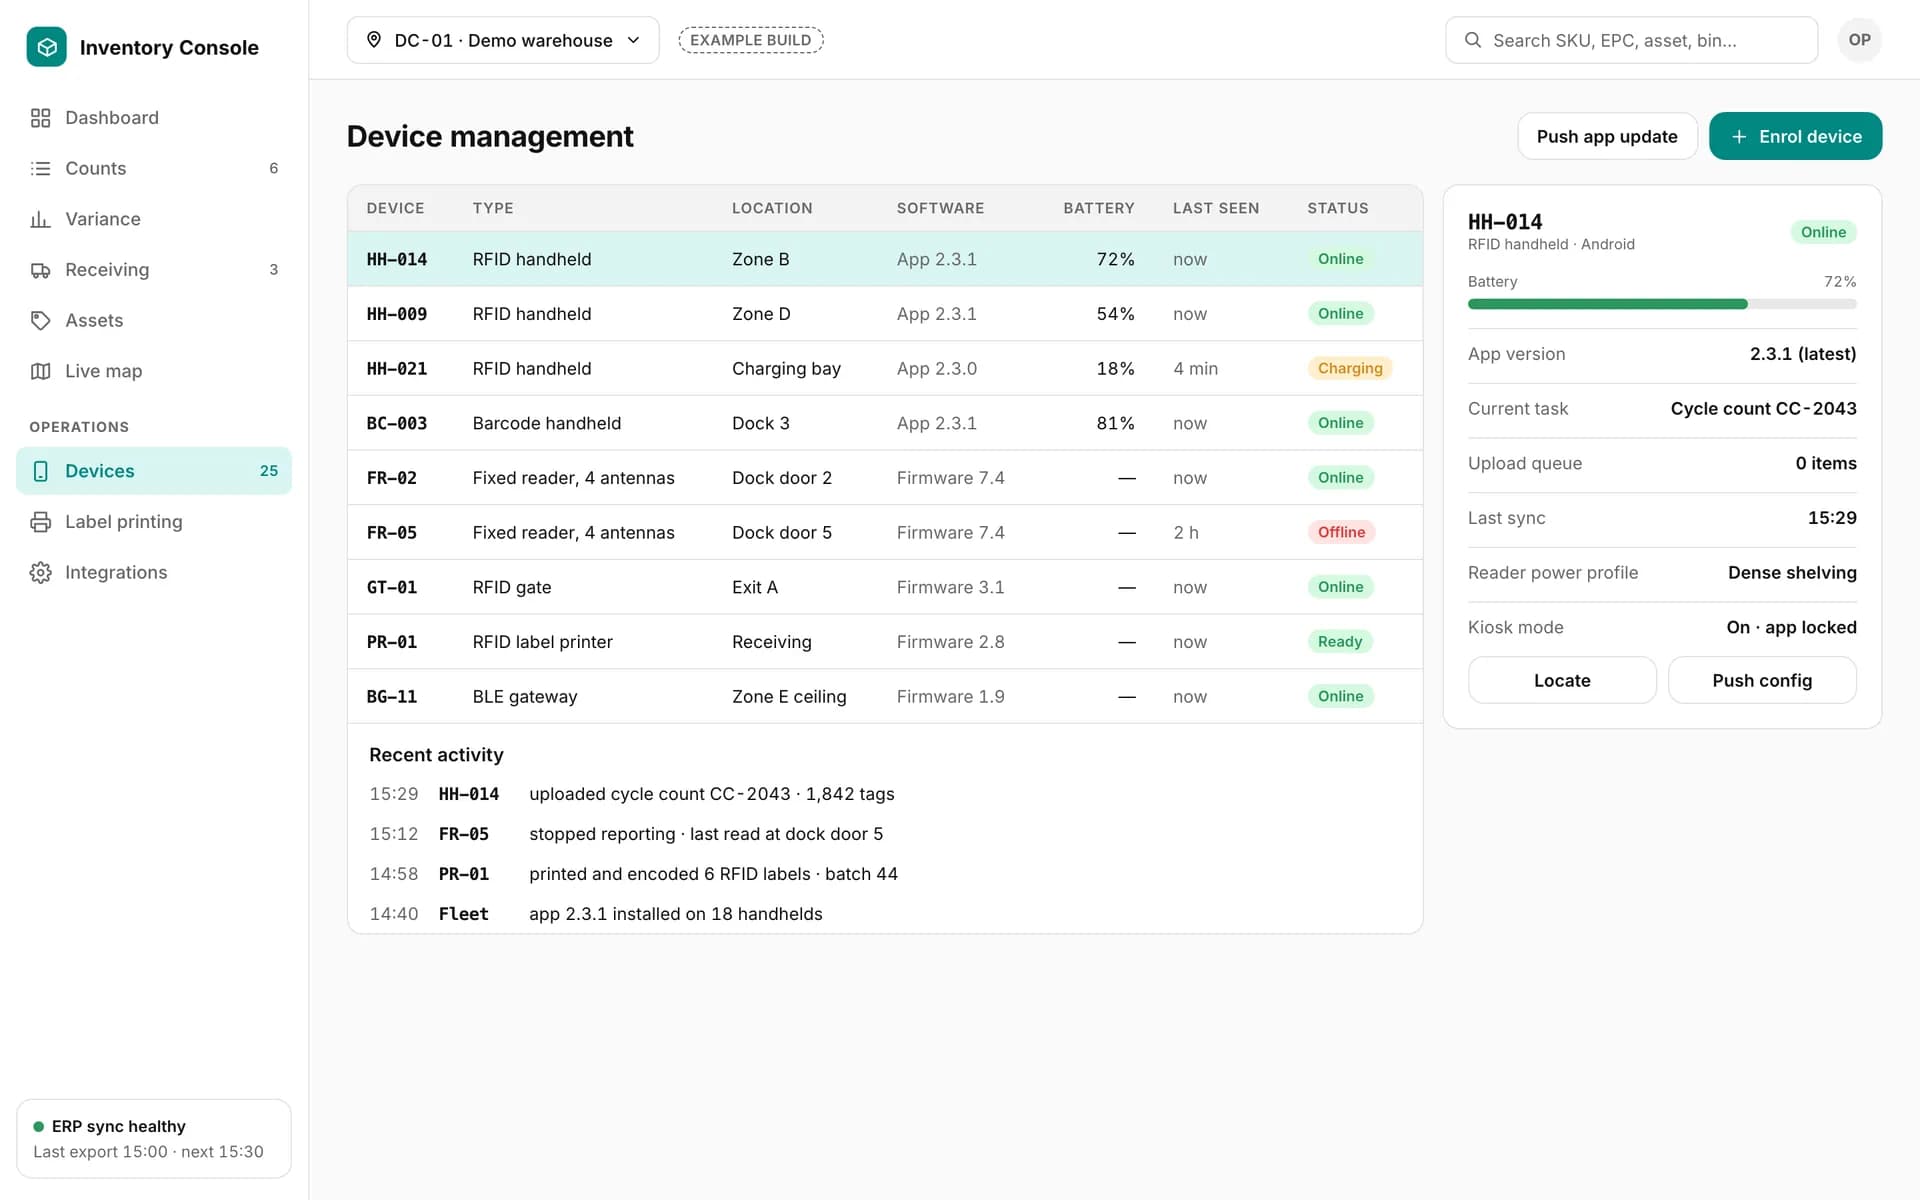Click the plus icon on Enrol device
This screenshot has width=1920, height=1200.
click(1739, 137)
